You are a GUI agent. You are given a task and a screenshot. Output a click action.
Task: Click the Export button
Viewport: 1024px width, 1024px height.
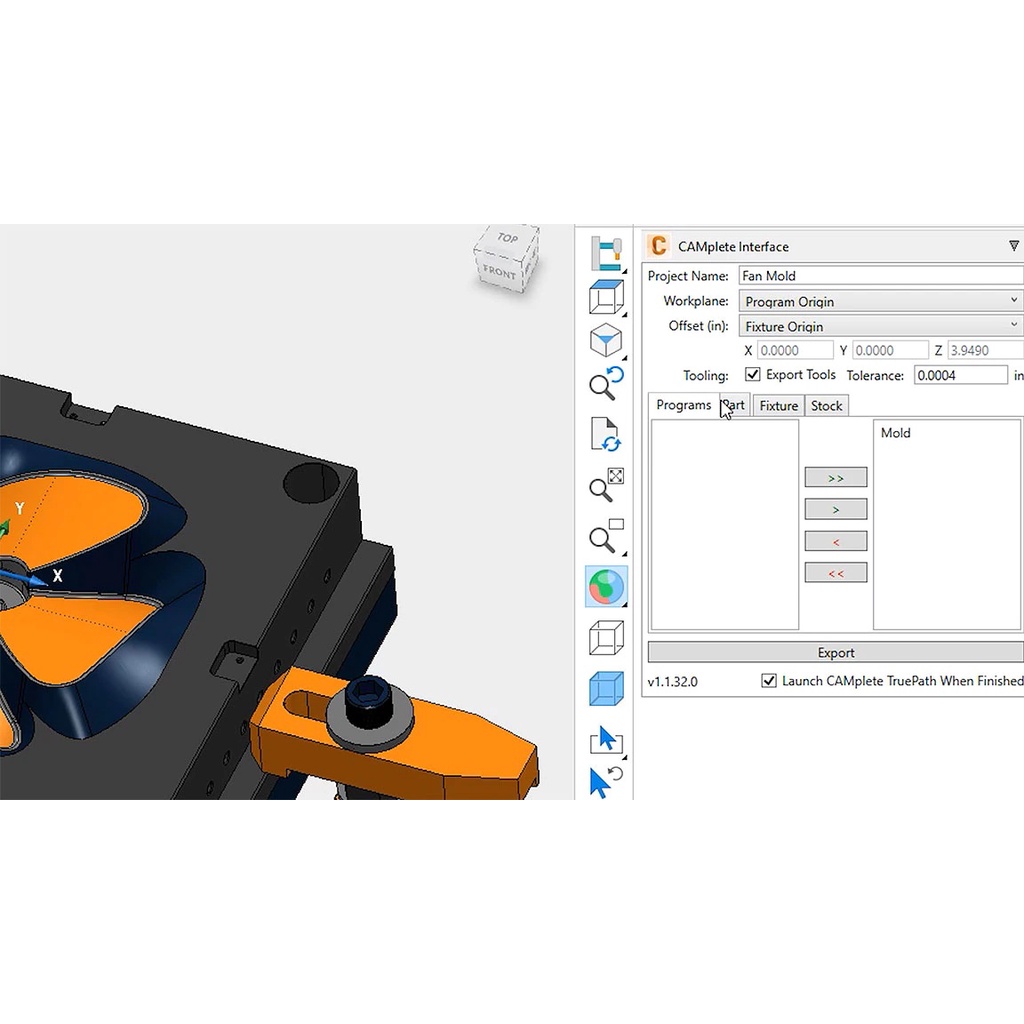pyautogui.click(x=836, y=652)
